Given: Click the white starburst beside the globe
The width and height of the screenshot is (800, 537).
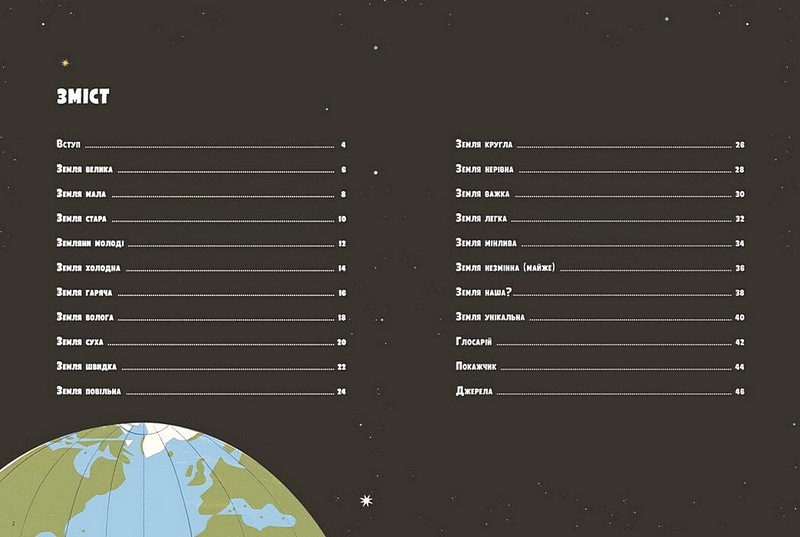Looking at the screenshot, I should (x=366, y=498).
